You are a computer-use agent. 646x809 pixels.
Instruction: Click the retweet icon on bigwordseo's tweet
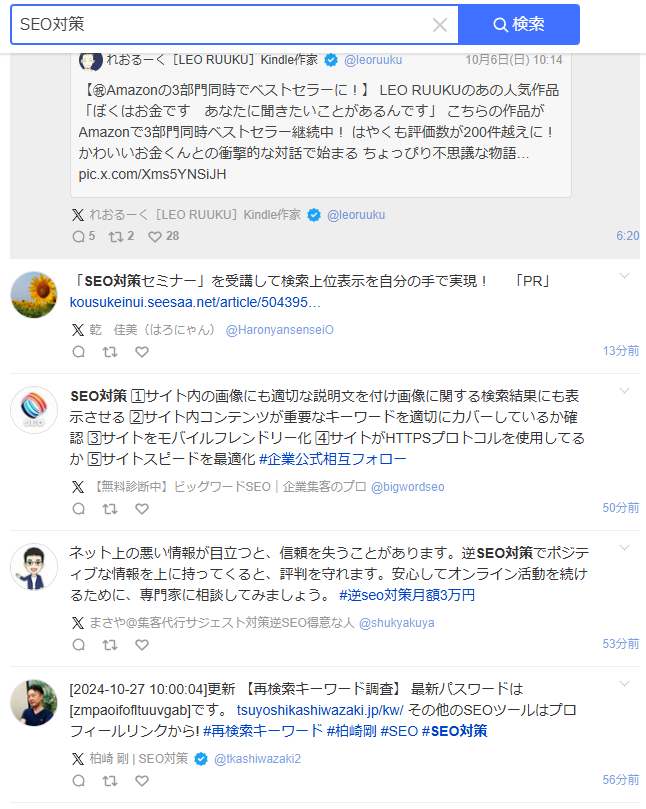pyautogui.click(x=110, y=509)
